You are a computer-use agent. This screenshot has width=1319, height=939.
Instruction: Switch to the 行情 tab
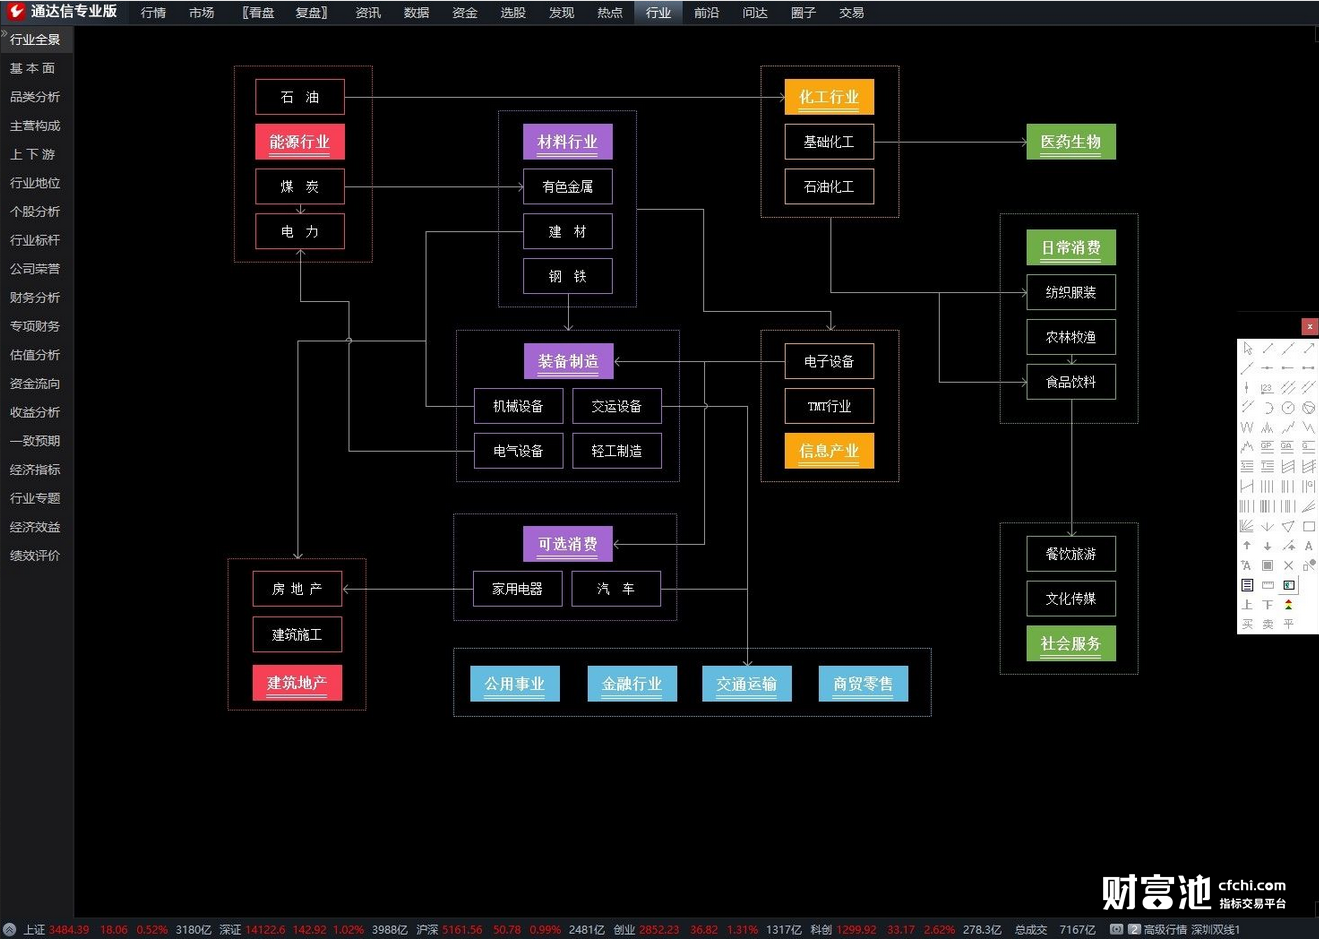pos(154,13)
